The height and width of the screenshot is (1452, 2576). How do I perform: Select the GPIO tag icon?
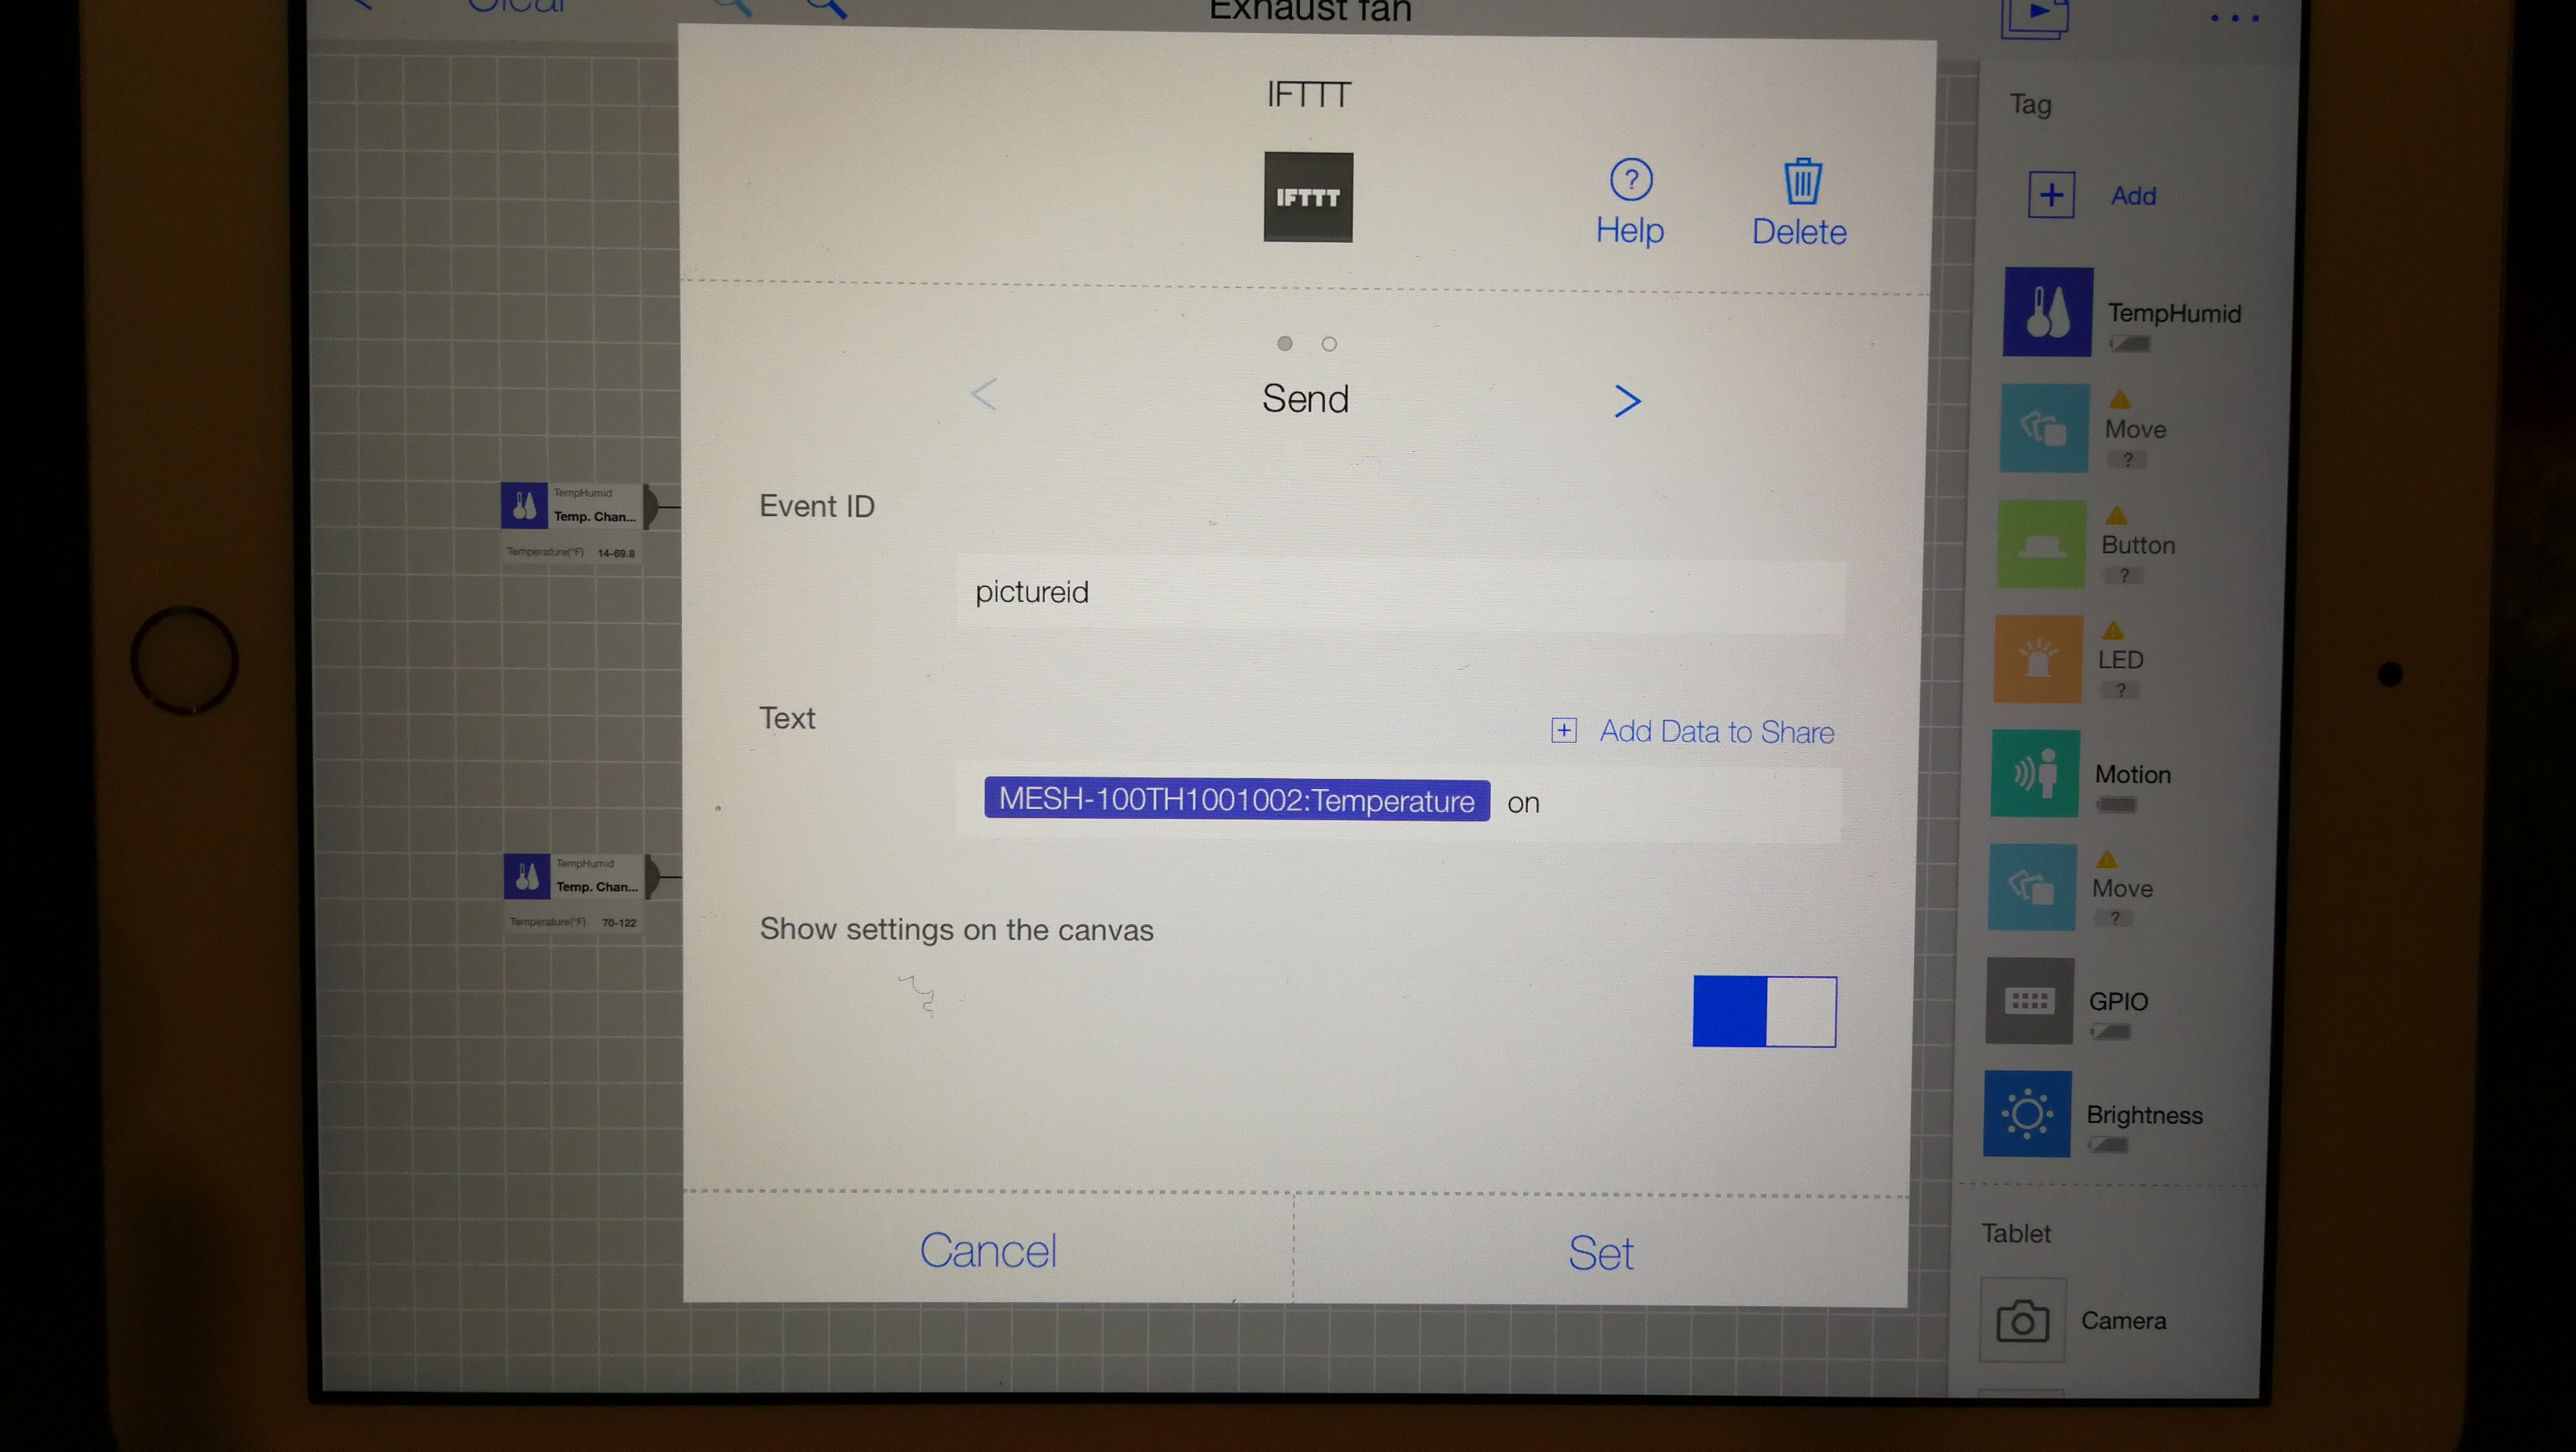click(x=2029, y=1001)
